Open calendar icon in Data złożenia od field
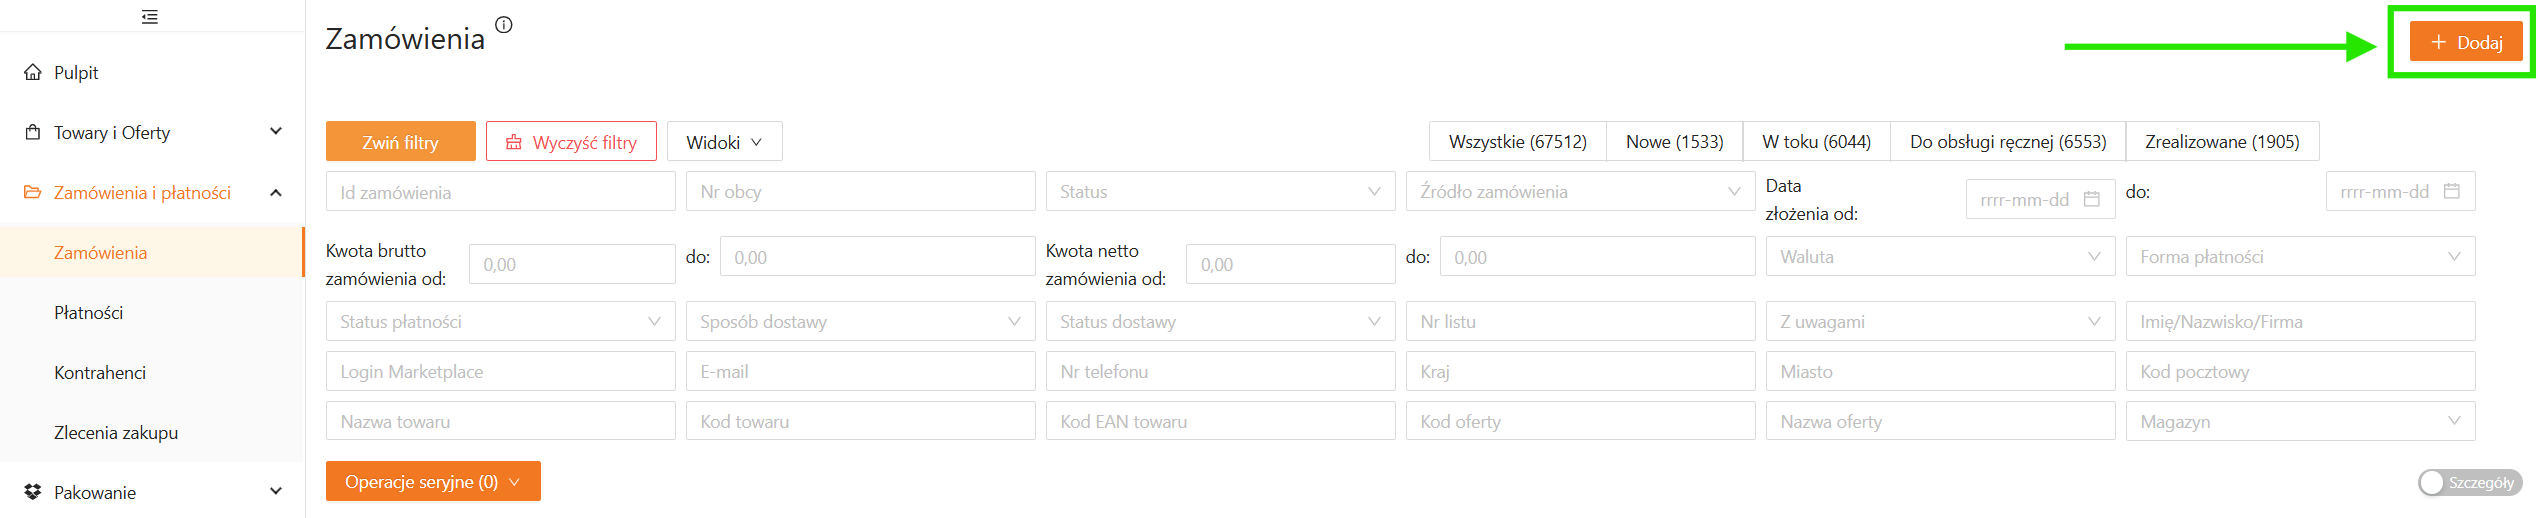Viewport: 2538px width, 518px height. [2091, 199]
